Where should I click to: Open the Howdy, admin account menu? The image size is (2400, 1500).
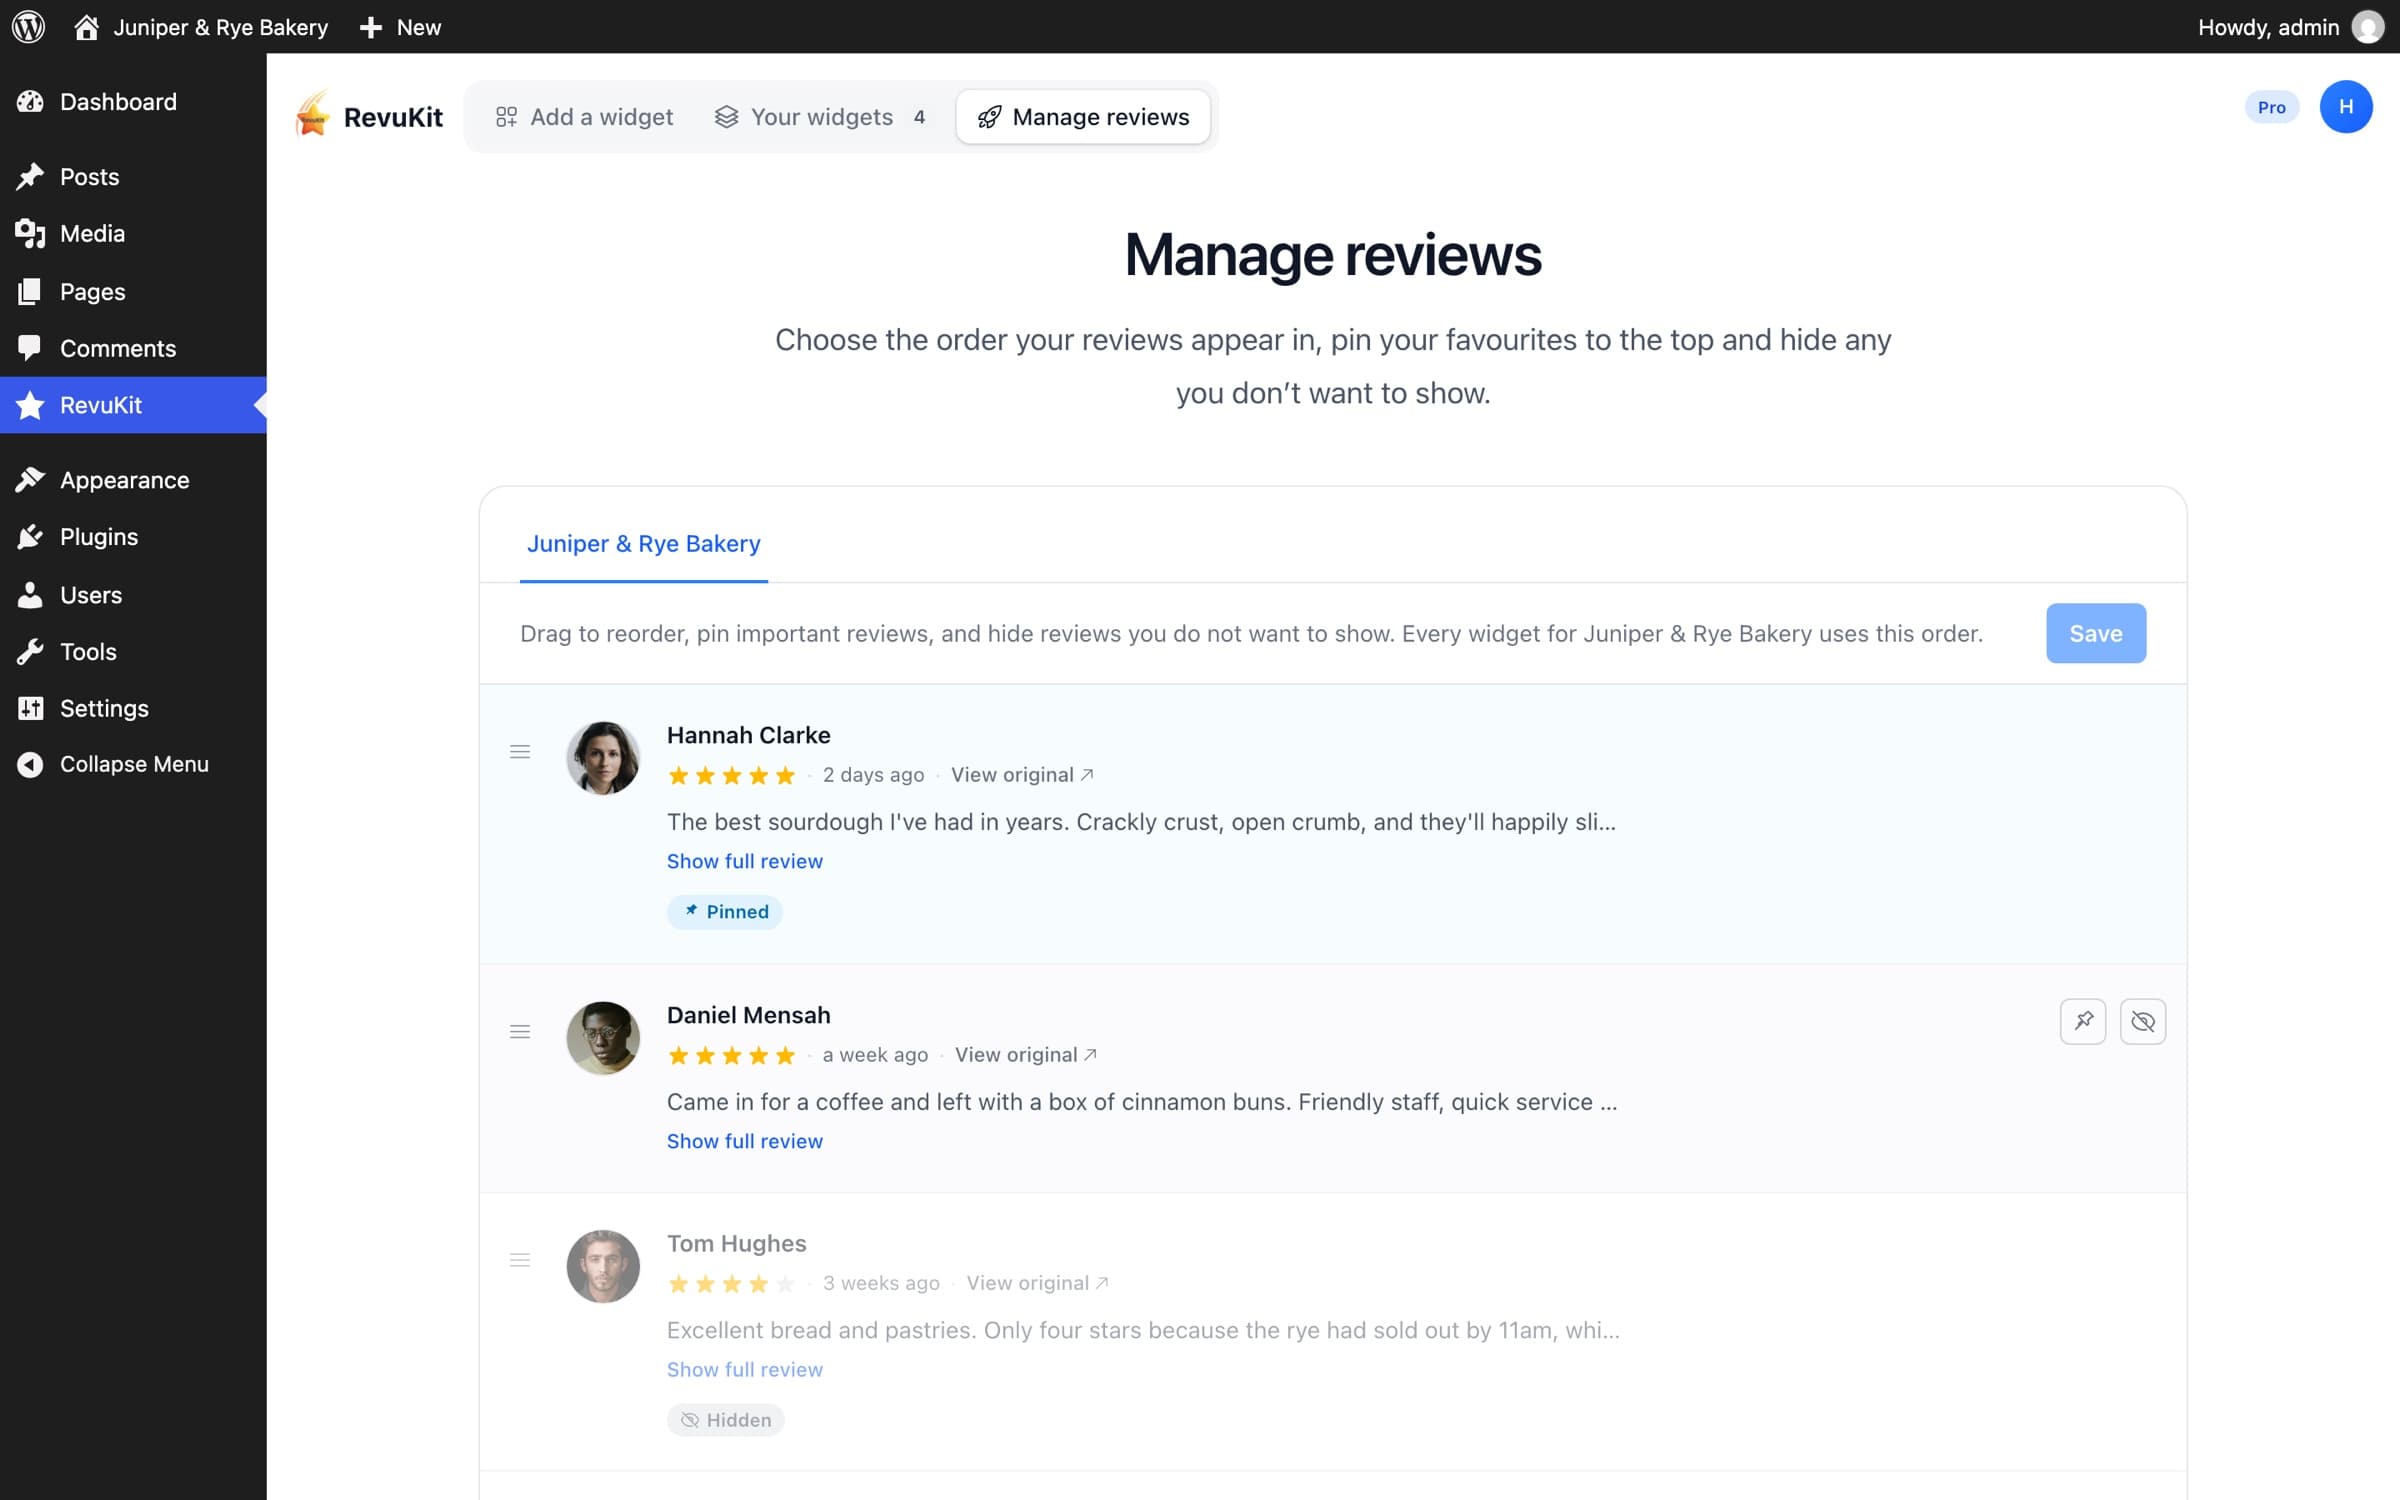2291,27
